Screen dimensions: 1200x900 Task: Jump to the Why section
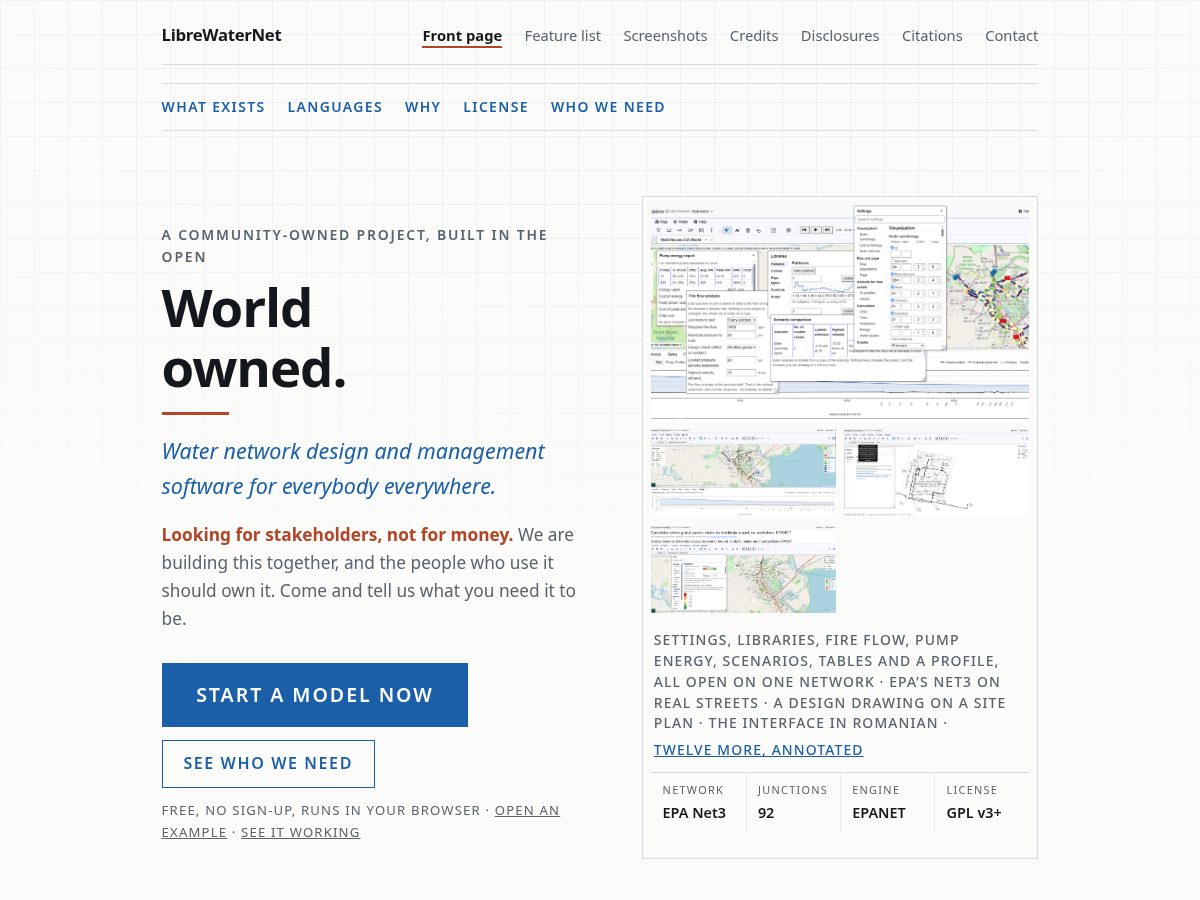coord(423,107)
